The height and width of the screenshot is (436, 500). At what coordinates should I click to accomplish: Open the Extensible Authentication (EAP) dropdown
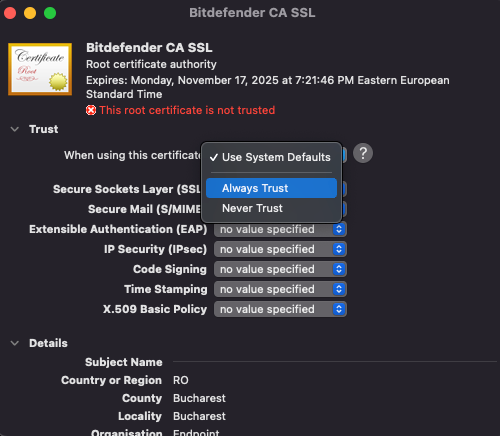280,229
